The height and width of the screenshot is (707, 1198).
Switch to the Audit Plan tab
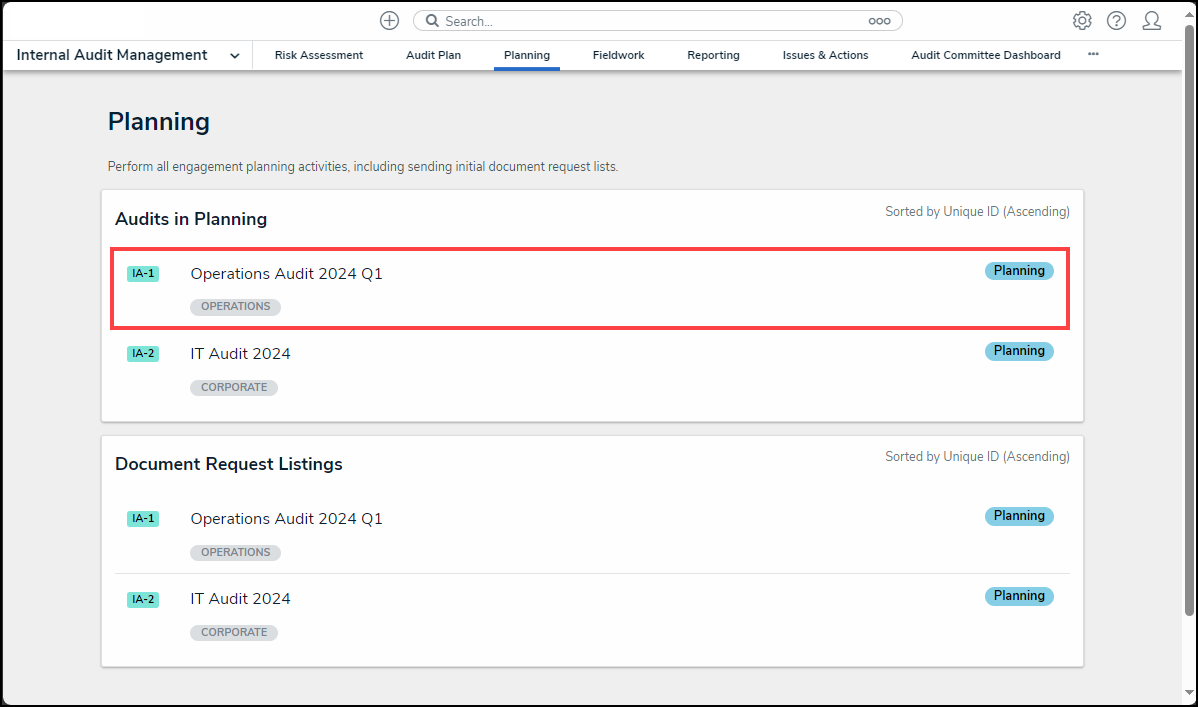(x=433, y=55)
